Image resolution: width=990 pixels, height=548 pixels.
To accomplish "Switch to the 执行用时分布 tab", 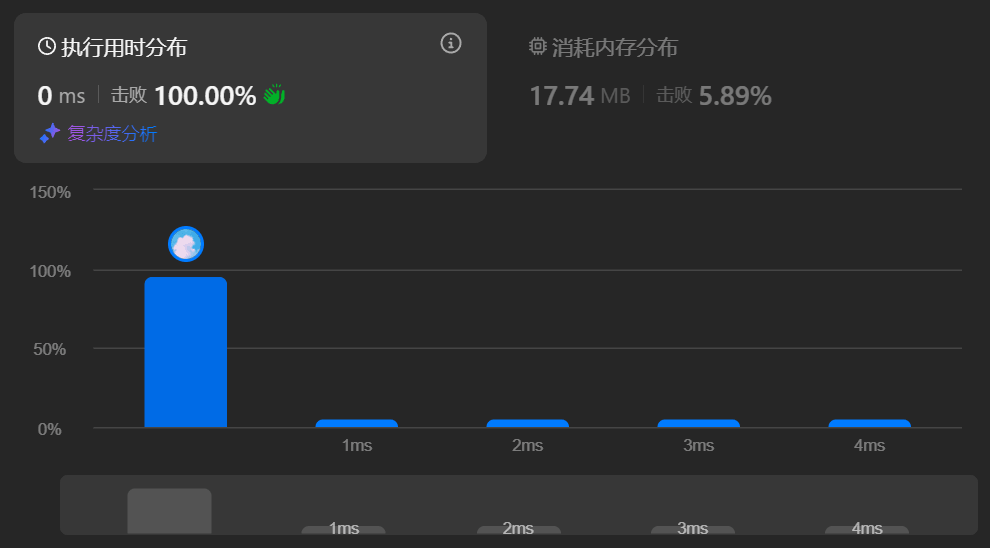I will (123, 47).
